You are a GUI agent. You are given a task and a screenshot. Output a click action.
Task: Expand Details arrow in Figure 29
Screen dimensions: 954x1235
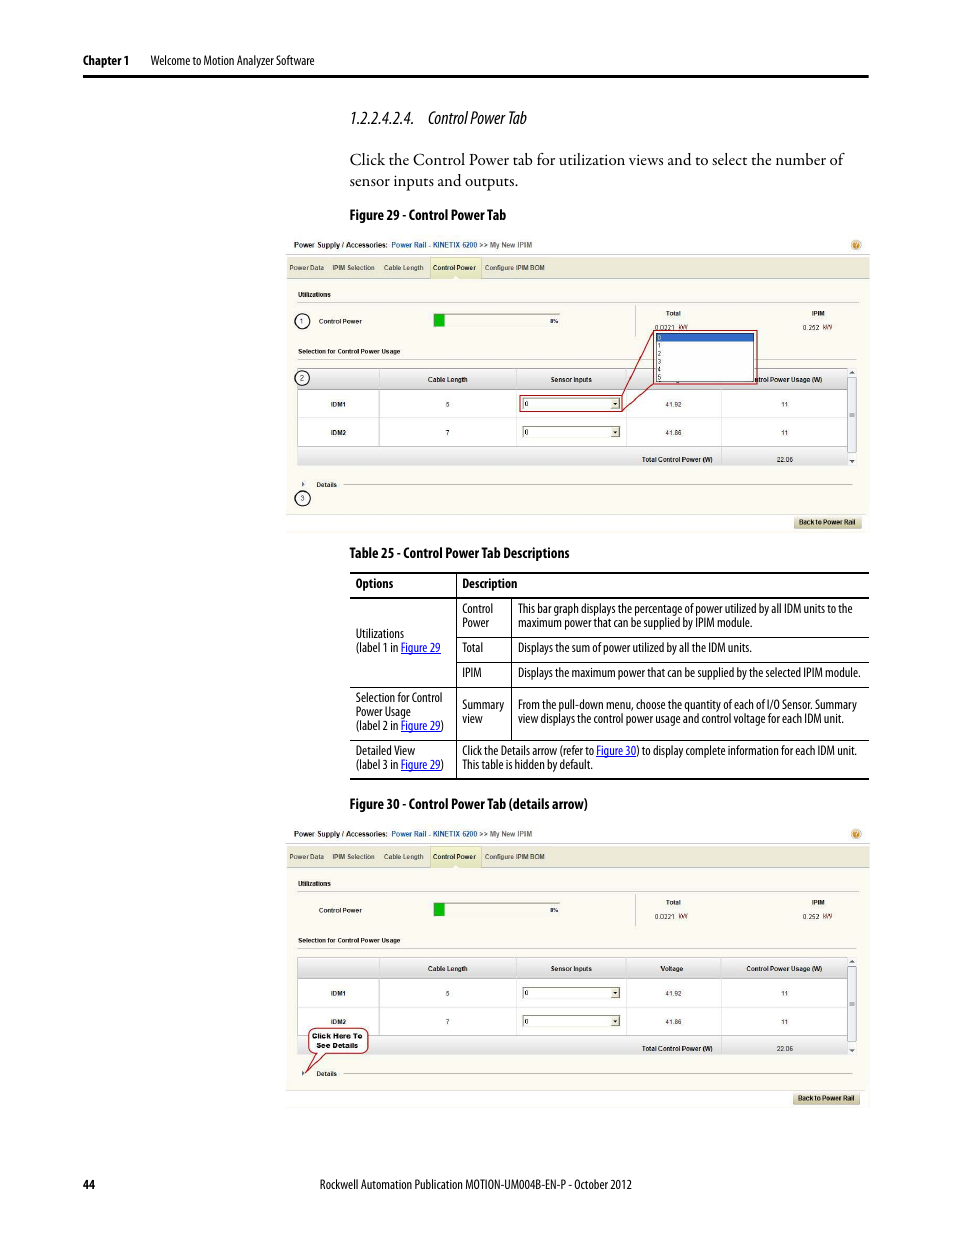click(303, 485)
